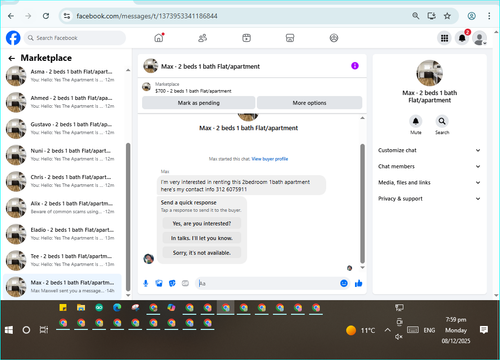This screenshot has height=360, width=500.
Task: View site information icon beside URL
Action: (67, 16)
